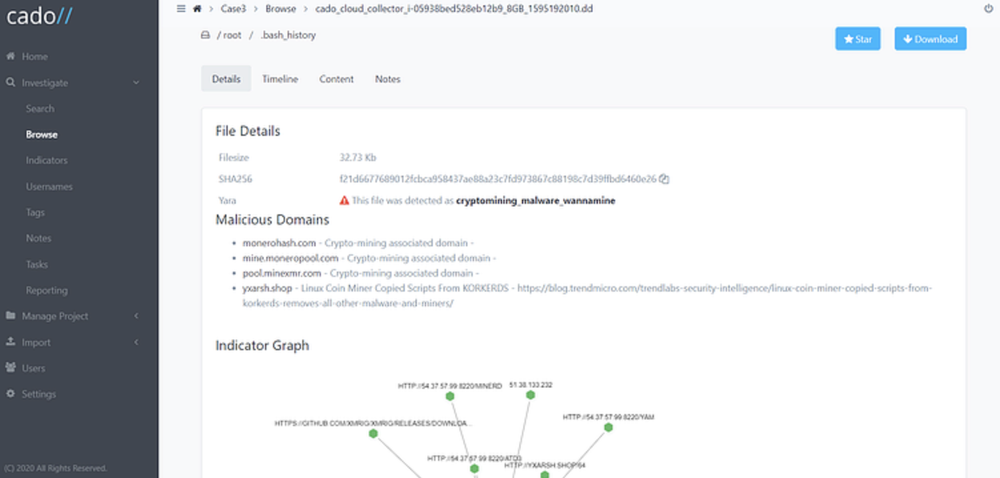
Task: Download the .bash_history file
Action: click(x=930, y=39)
